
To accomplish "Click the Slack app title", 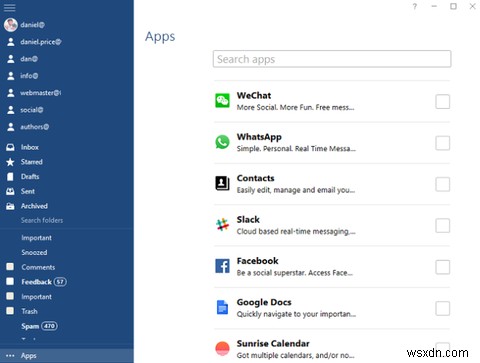I will pyautogui.click(x=248, y=219).
